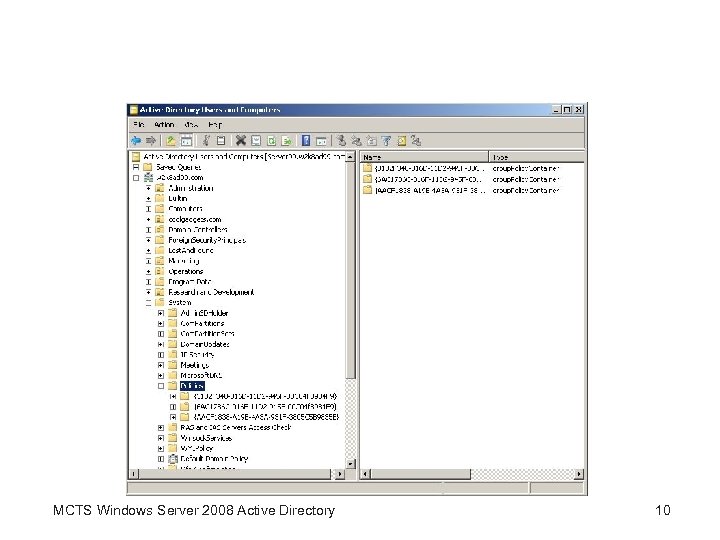Select the ComPartitions node

(202, 323)
